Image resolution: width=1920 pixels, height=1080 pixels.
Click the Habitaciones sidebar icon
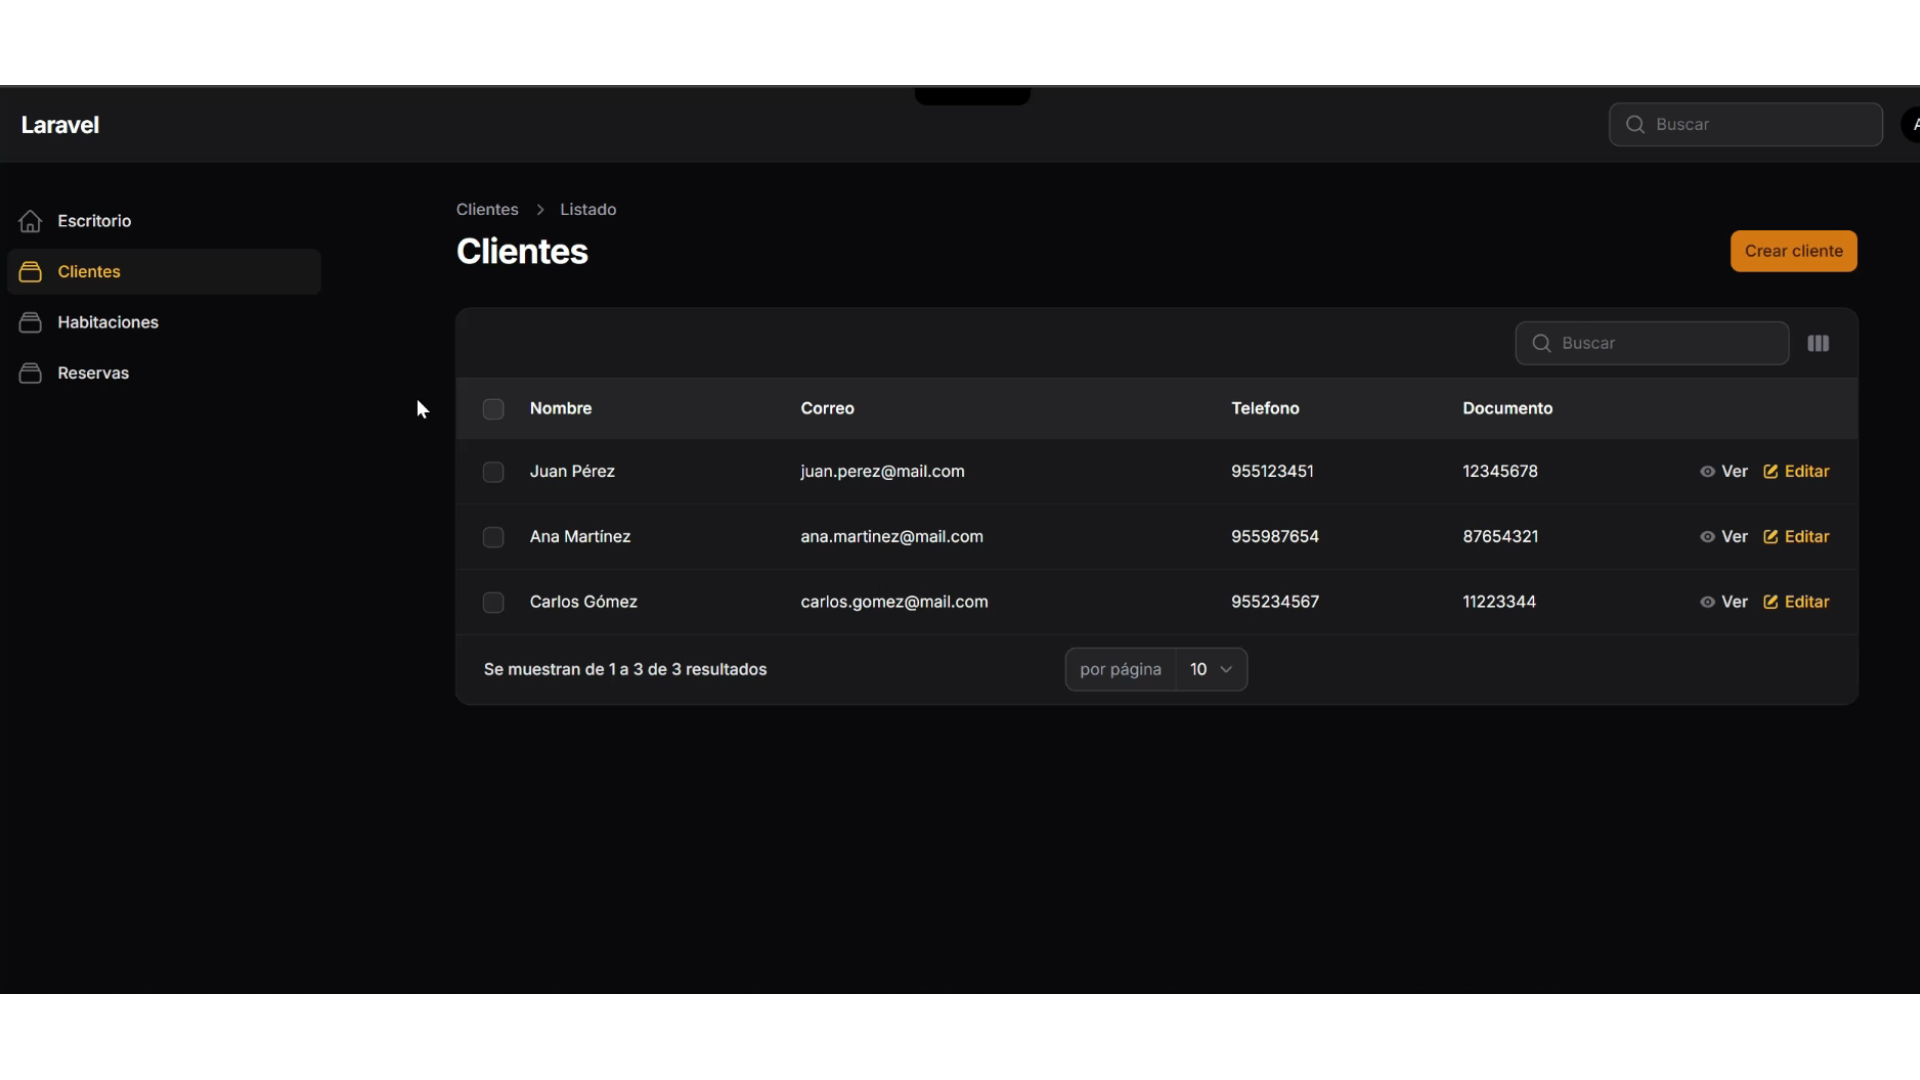click(x=30, y=322)
